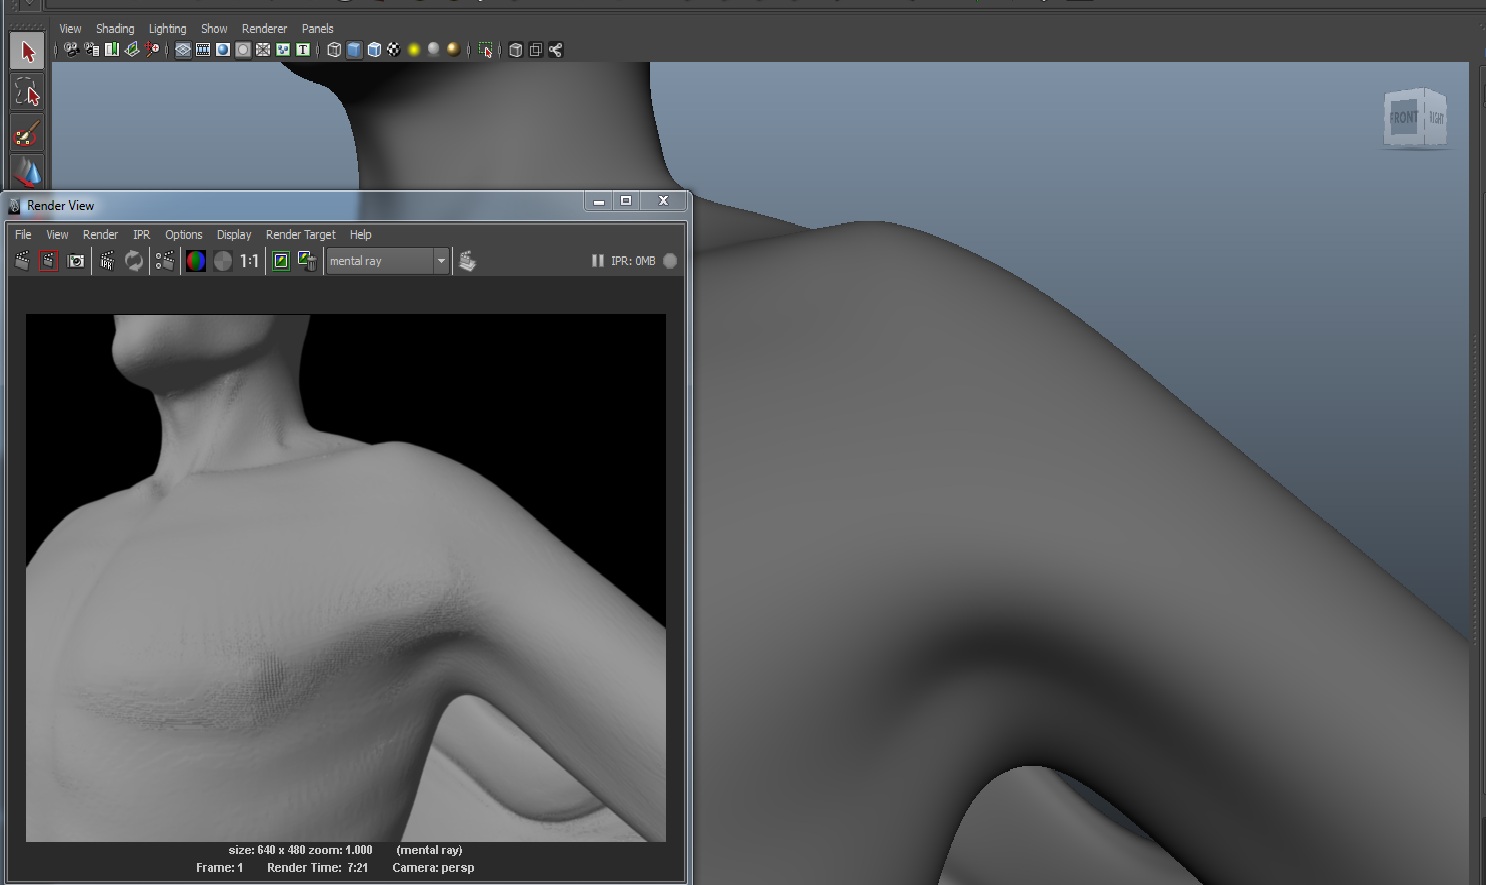Open Render View File menu
This screenshot has height=885, width=1486.
pos(23,235)
